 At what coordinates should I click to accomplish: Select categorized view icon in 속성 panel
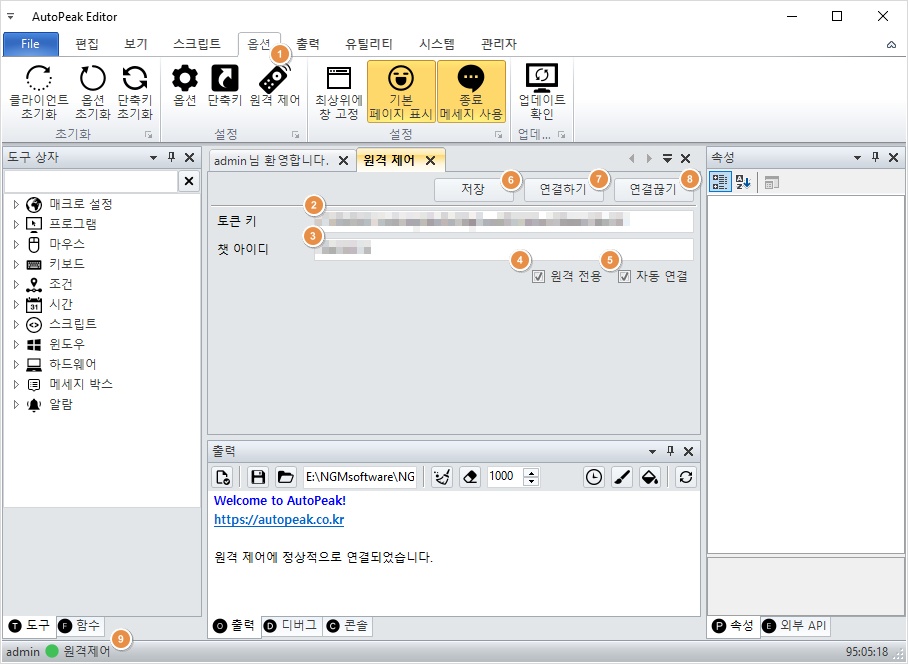click(720, 182)
